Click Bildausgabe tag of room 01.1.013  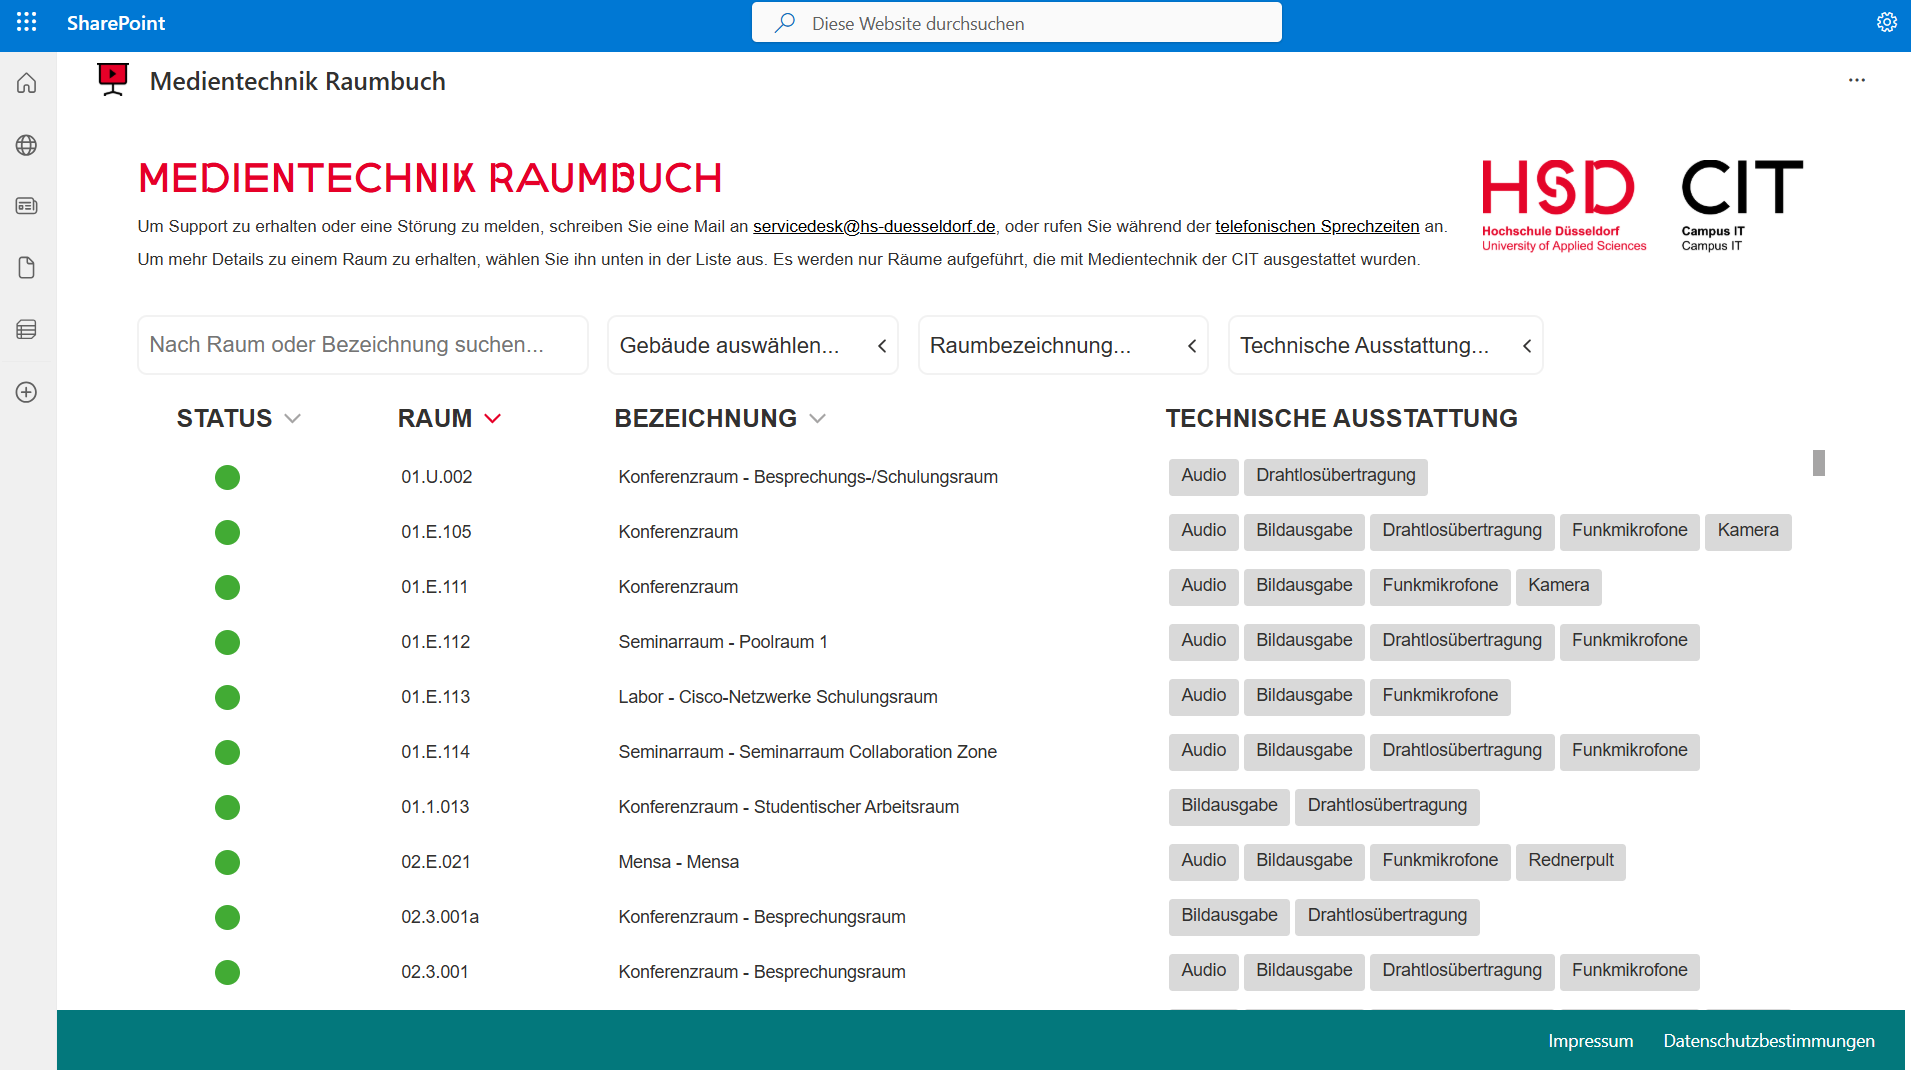coord(1229,806)
